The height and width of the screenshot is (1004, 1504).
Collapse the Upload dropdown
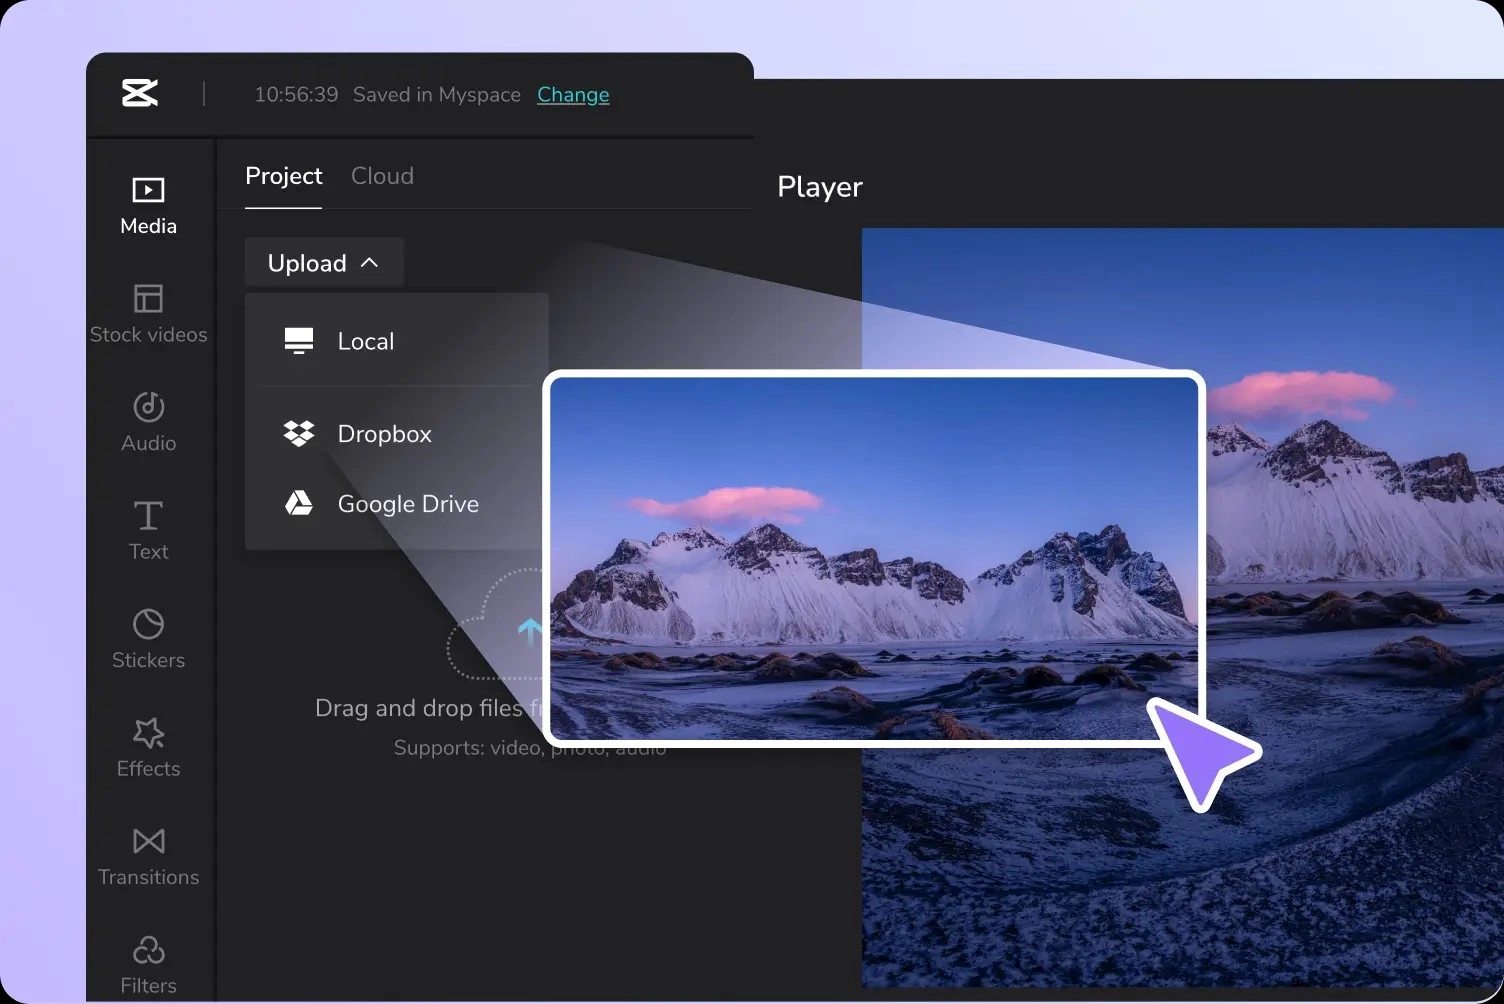(x=323, y=263)
